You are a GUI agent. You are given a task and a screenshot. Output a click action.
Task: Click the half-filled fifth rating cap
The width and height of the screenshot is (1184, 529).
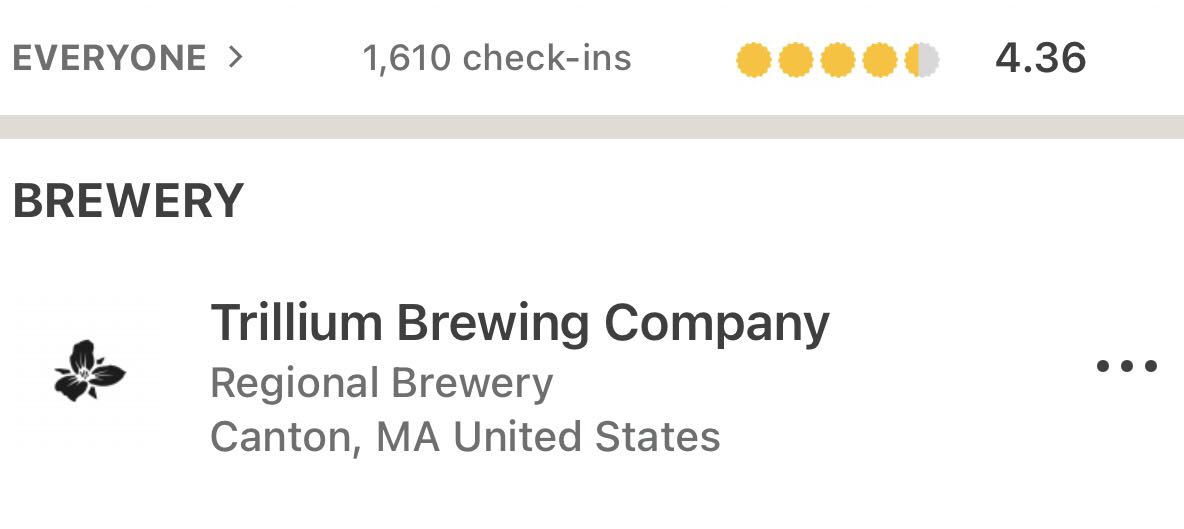point(922,60)
